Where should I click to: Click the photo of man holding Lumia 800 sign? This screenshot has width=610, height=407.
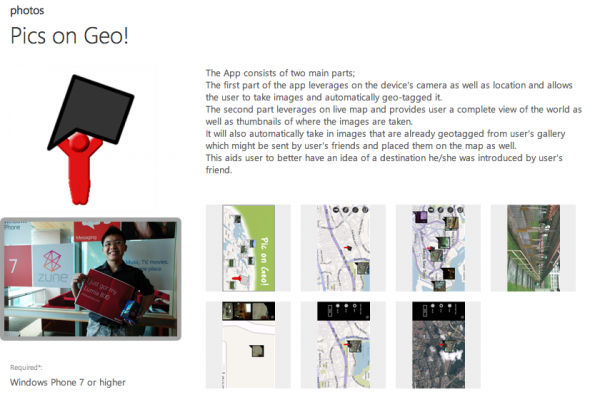91,279
